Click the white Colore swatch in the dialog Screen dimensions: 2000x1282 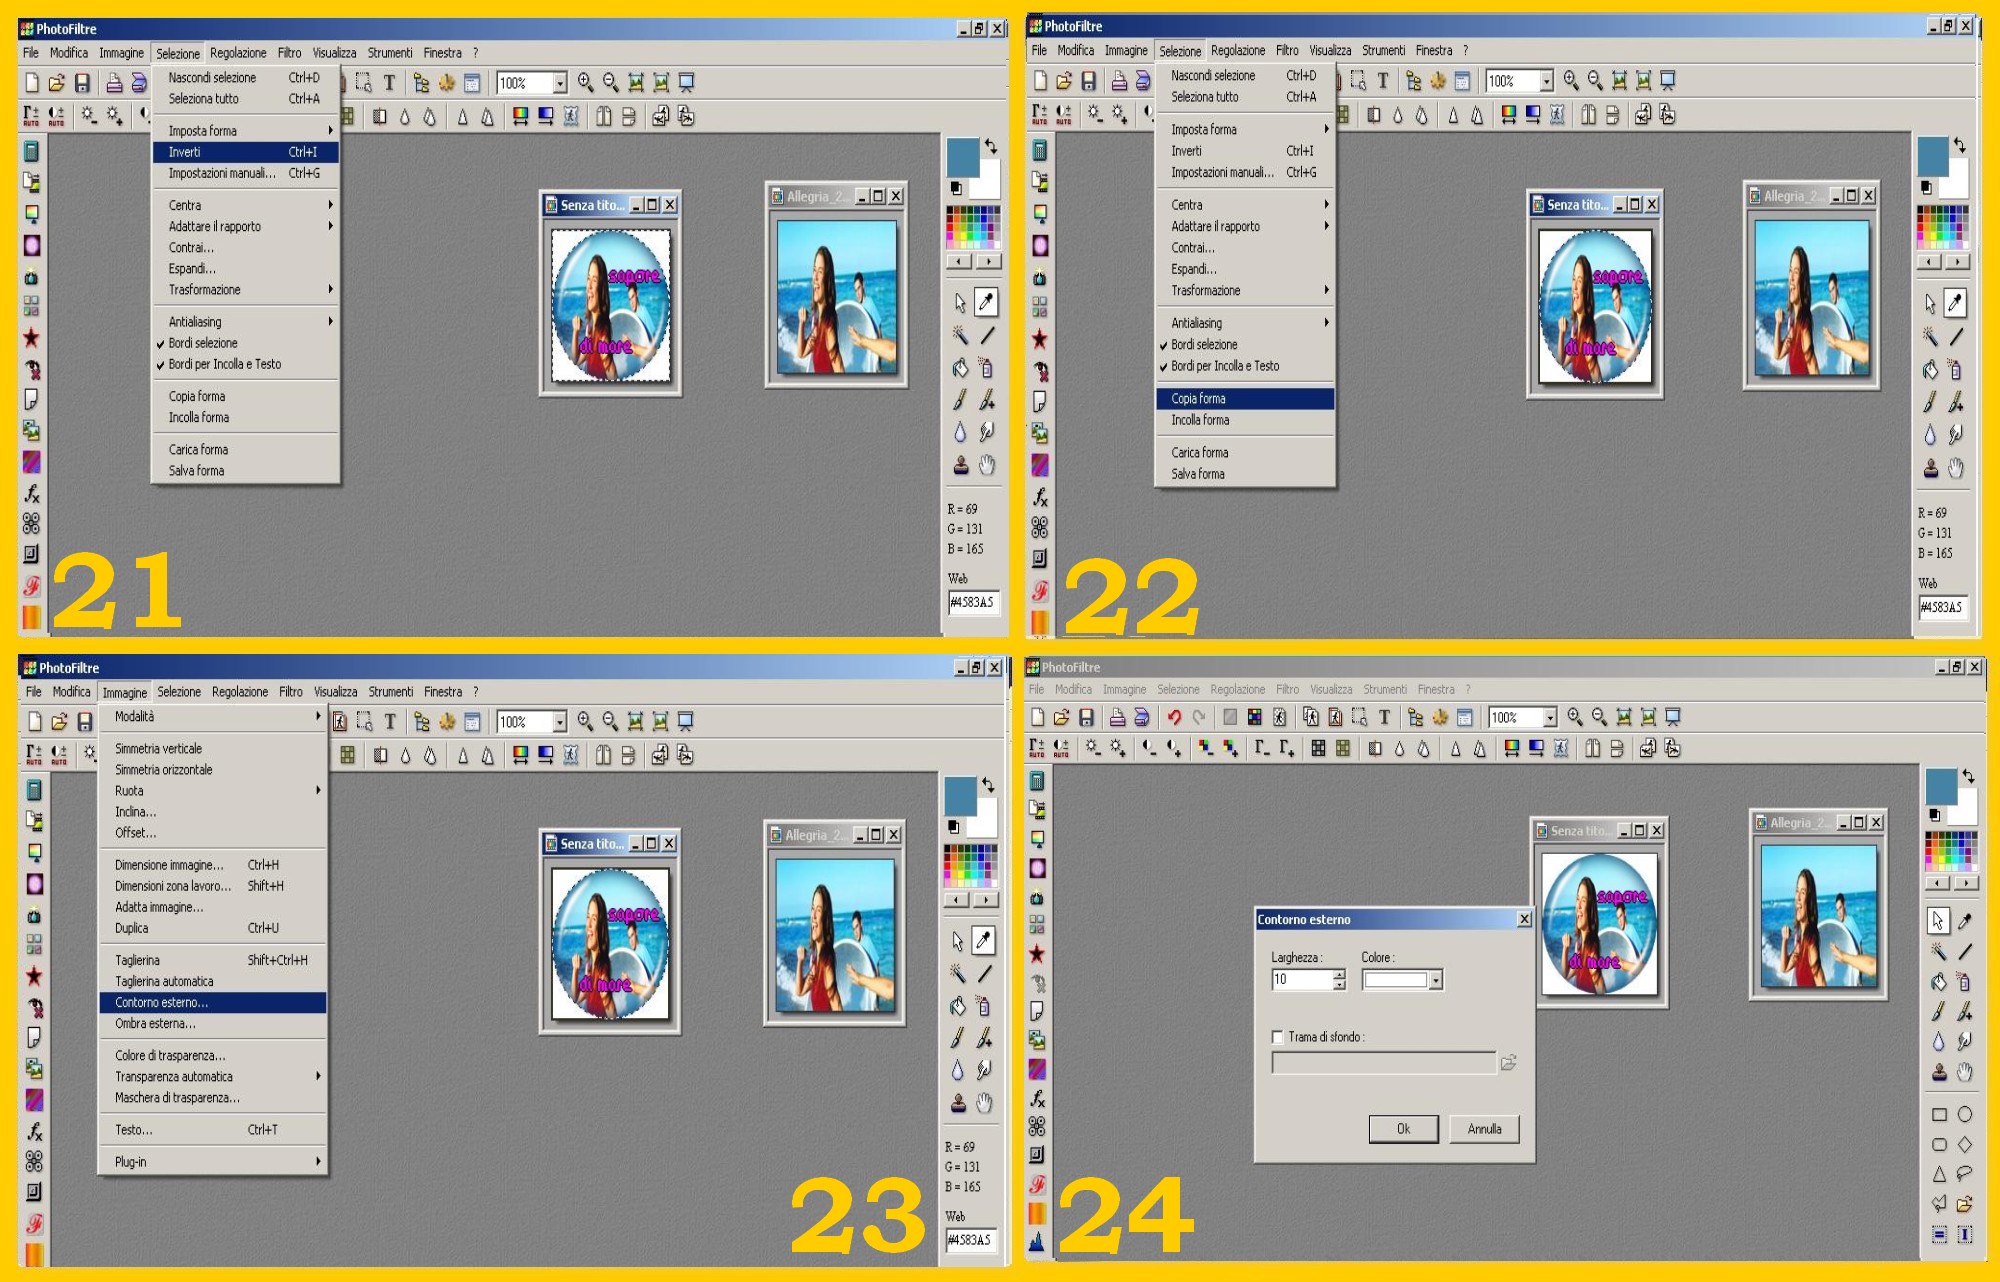click(x=1396, y=980)
